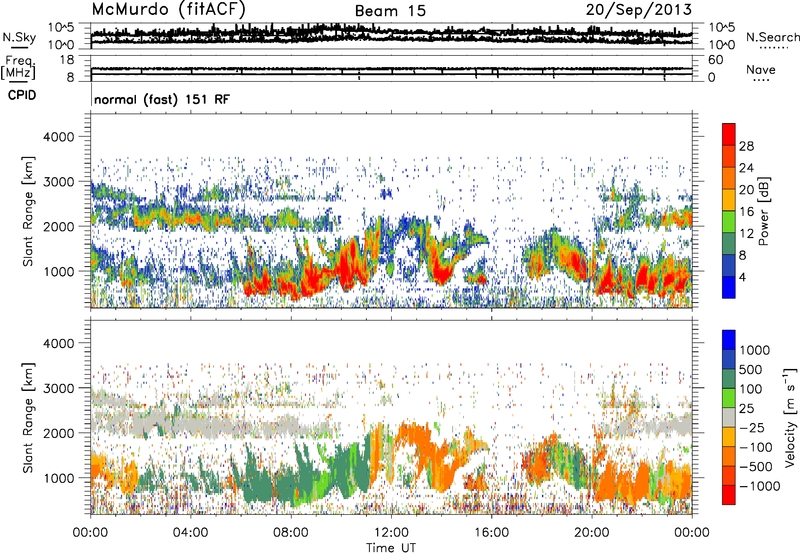Click the 4000 tick on power panel axis

(x=59, y=137)
